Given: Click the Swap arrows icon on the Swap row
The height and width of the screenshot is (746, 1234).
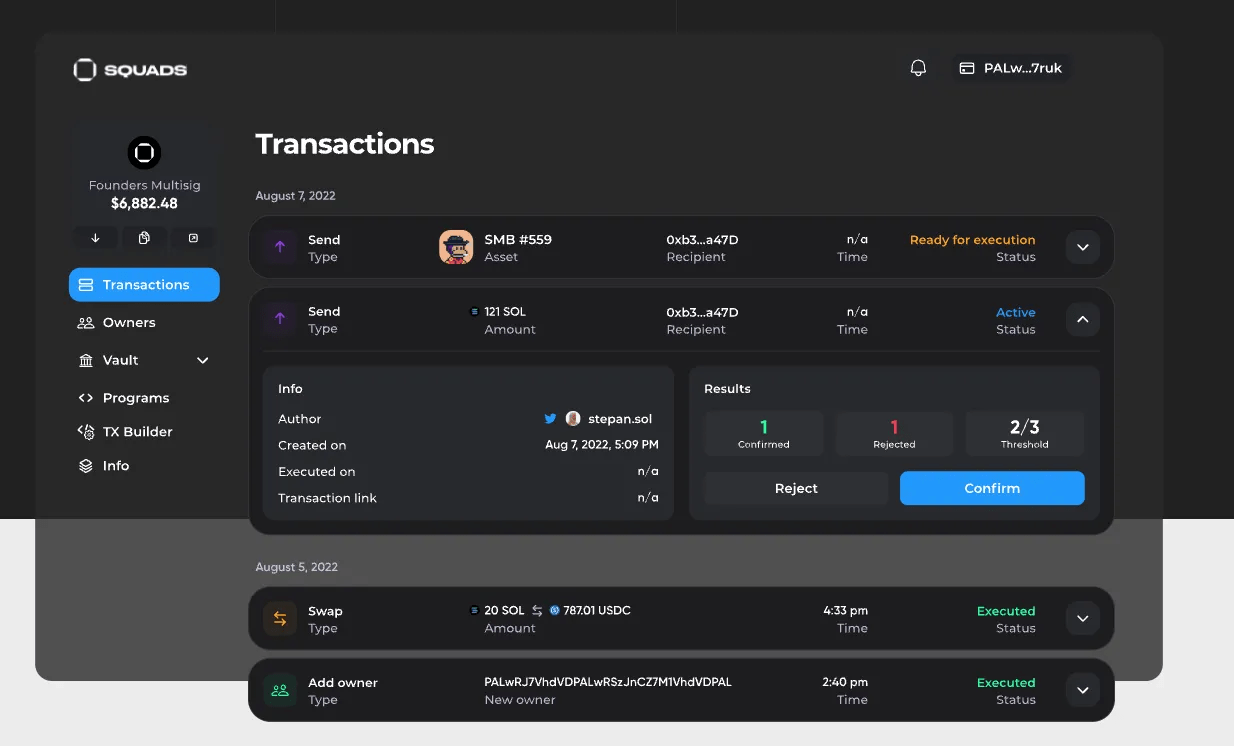Looking at the screenshot, I should pos(279,618).
